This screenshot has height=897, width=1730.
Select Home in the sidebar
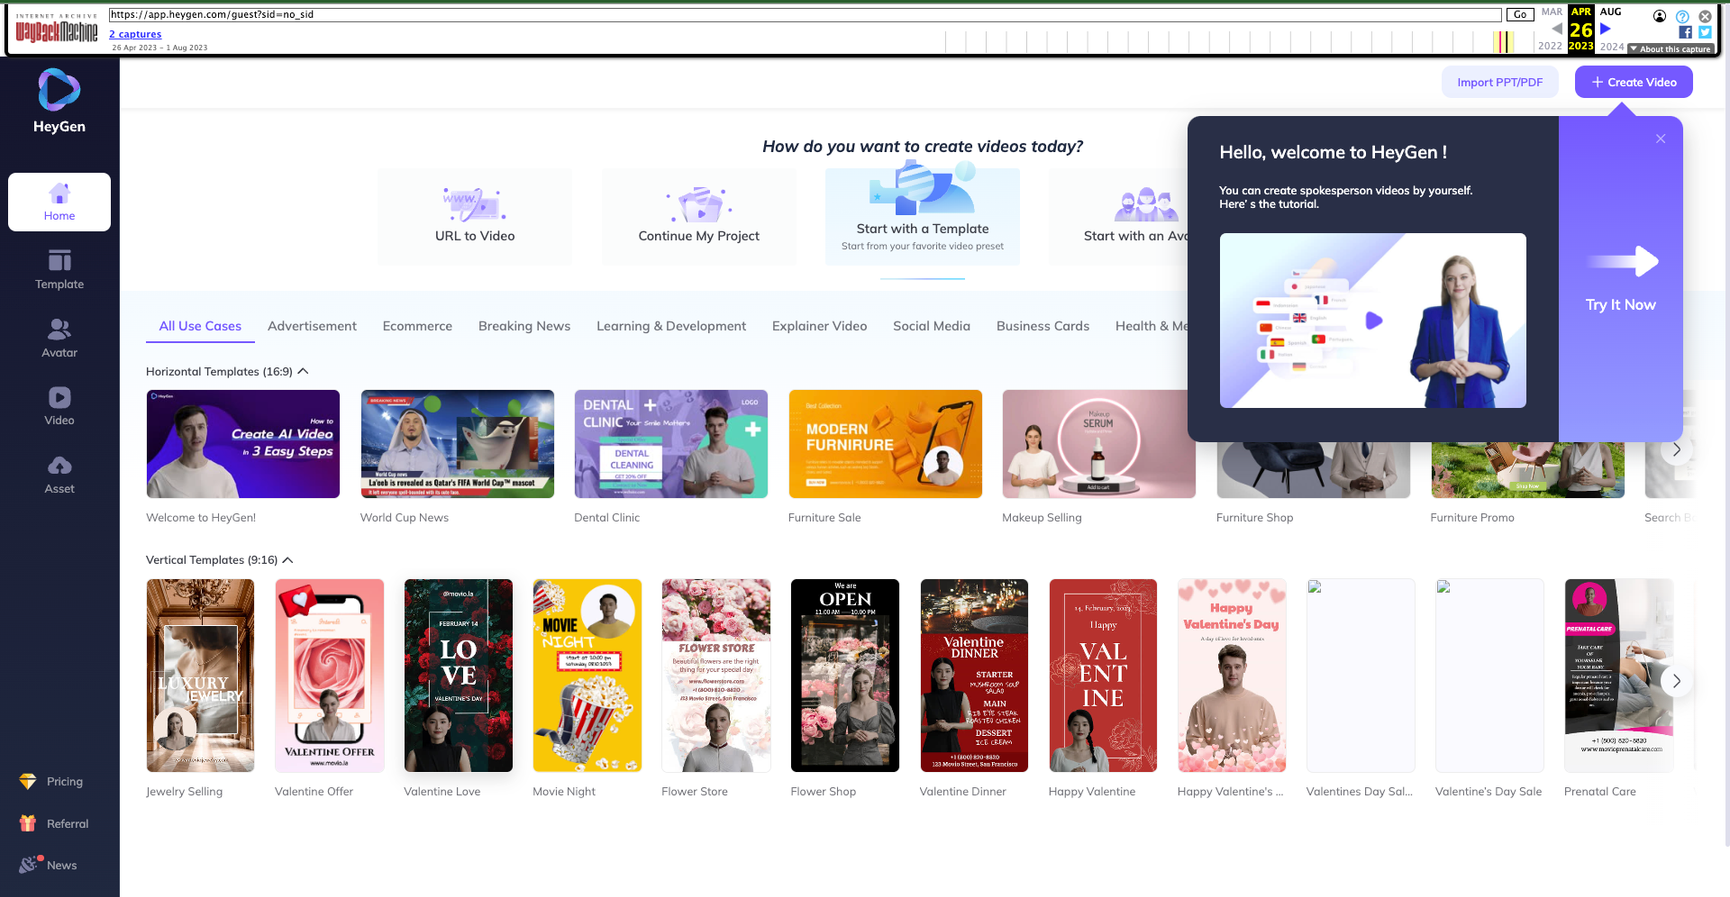click(x=59, y=202)
